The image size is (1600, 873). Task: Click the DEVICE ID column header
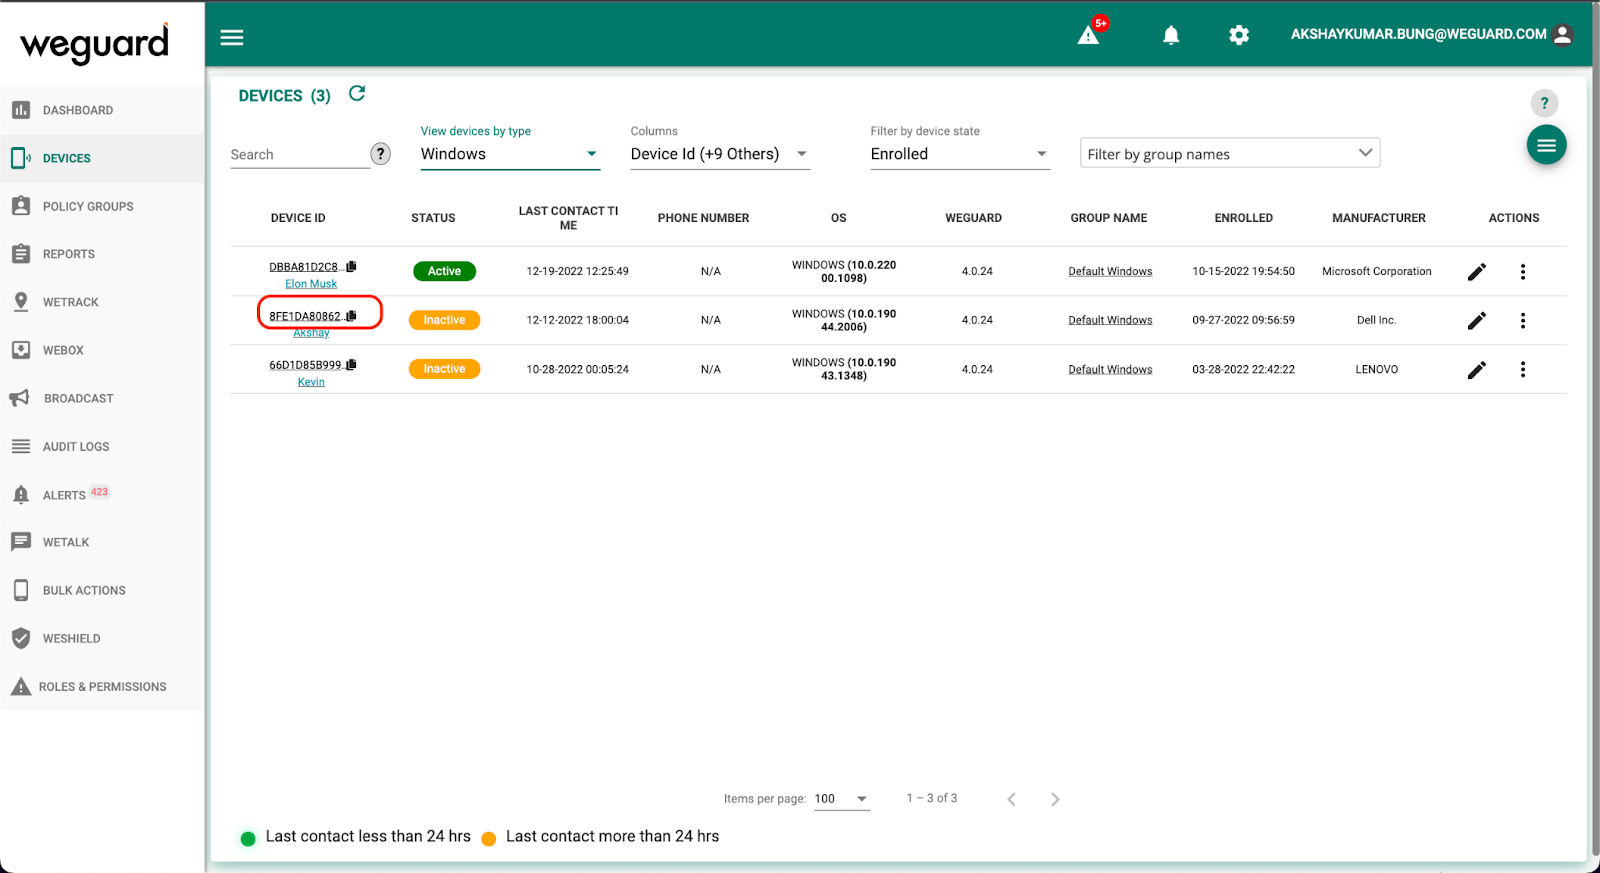[298, 218]
